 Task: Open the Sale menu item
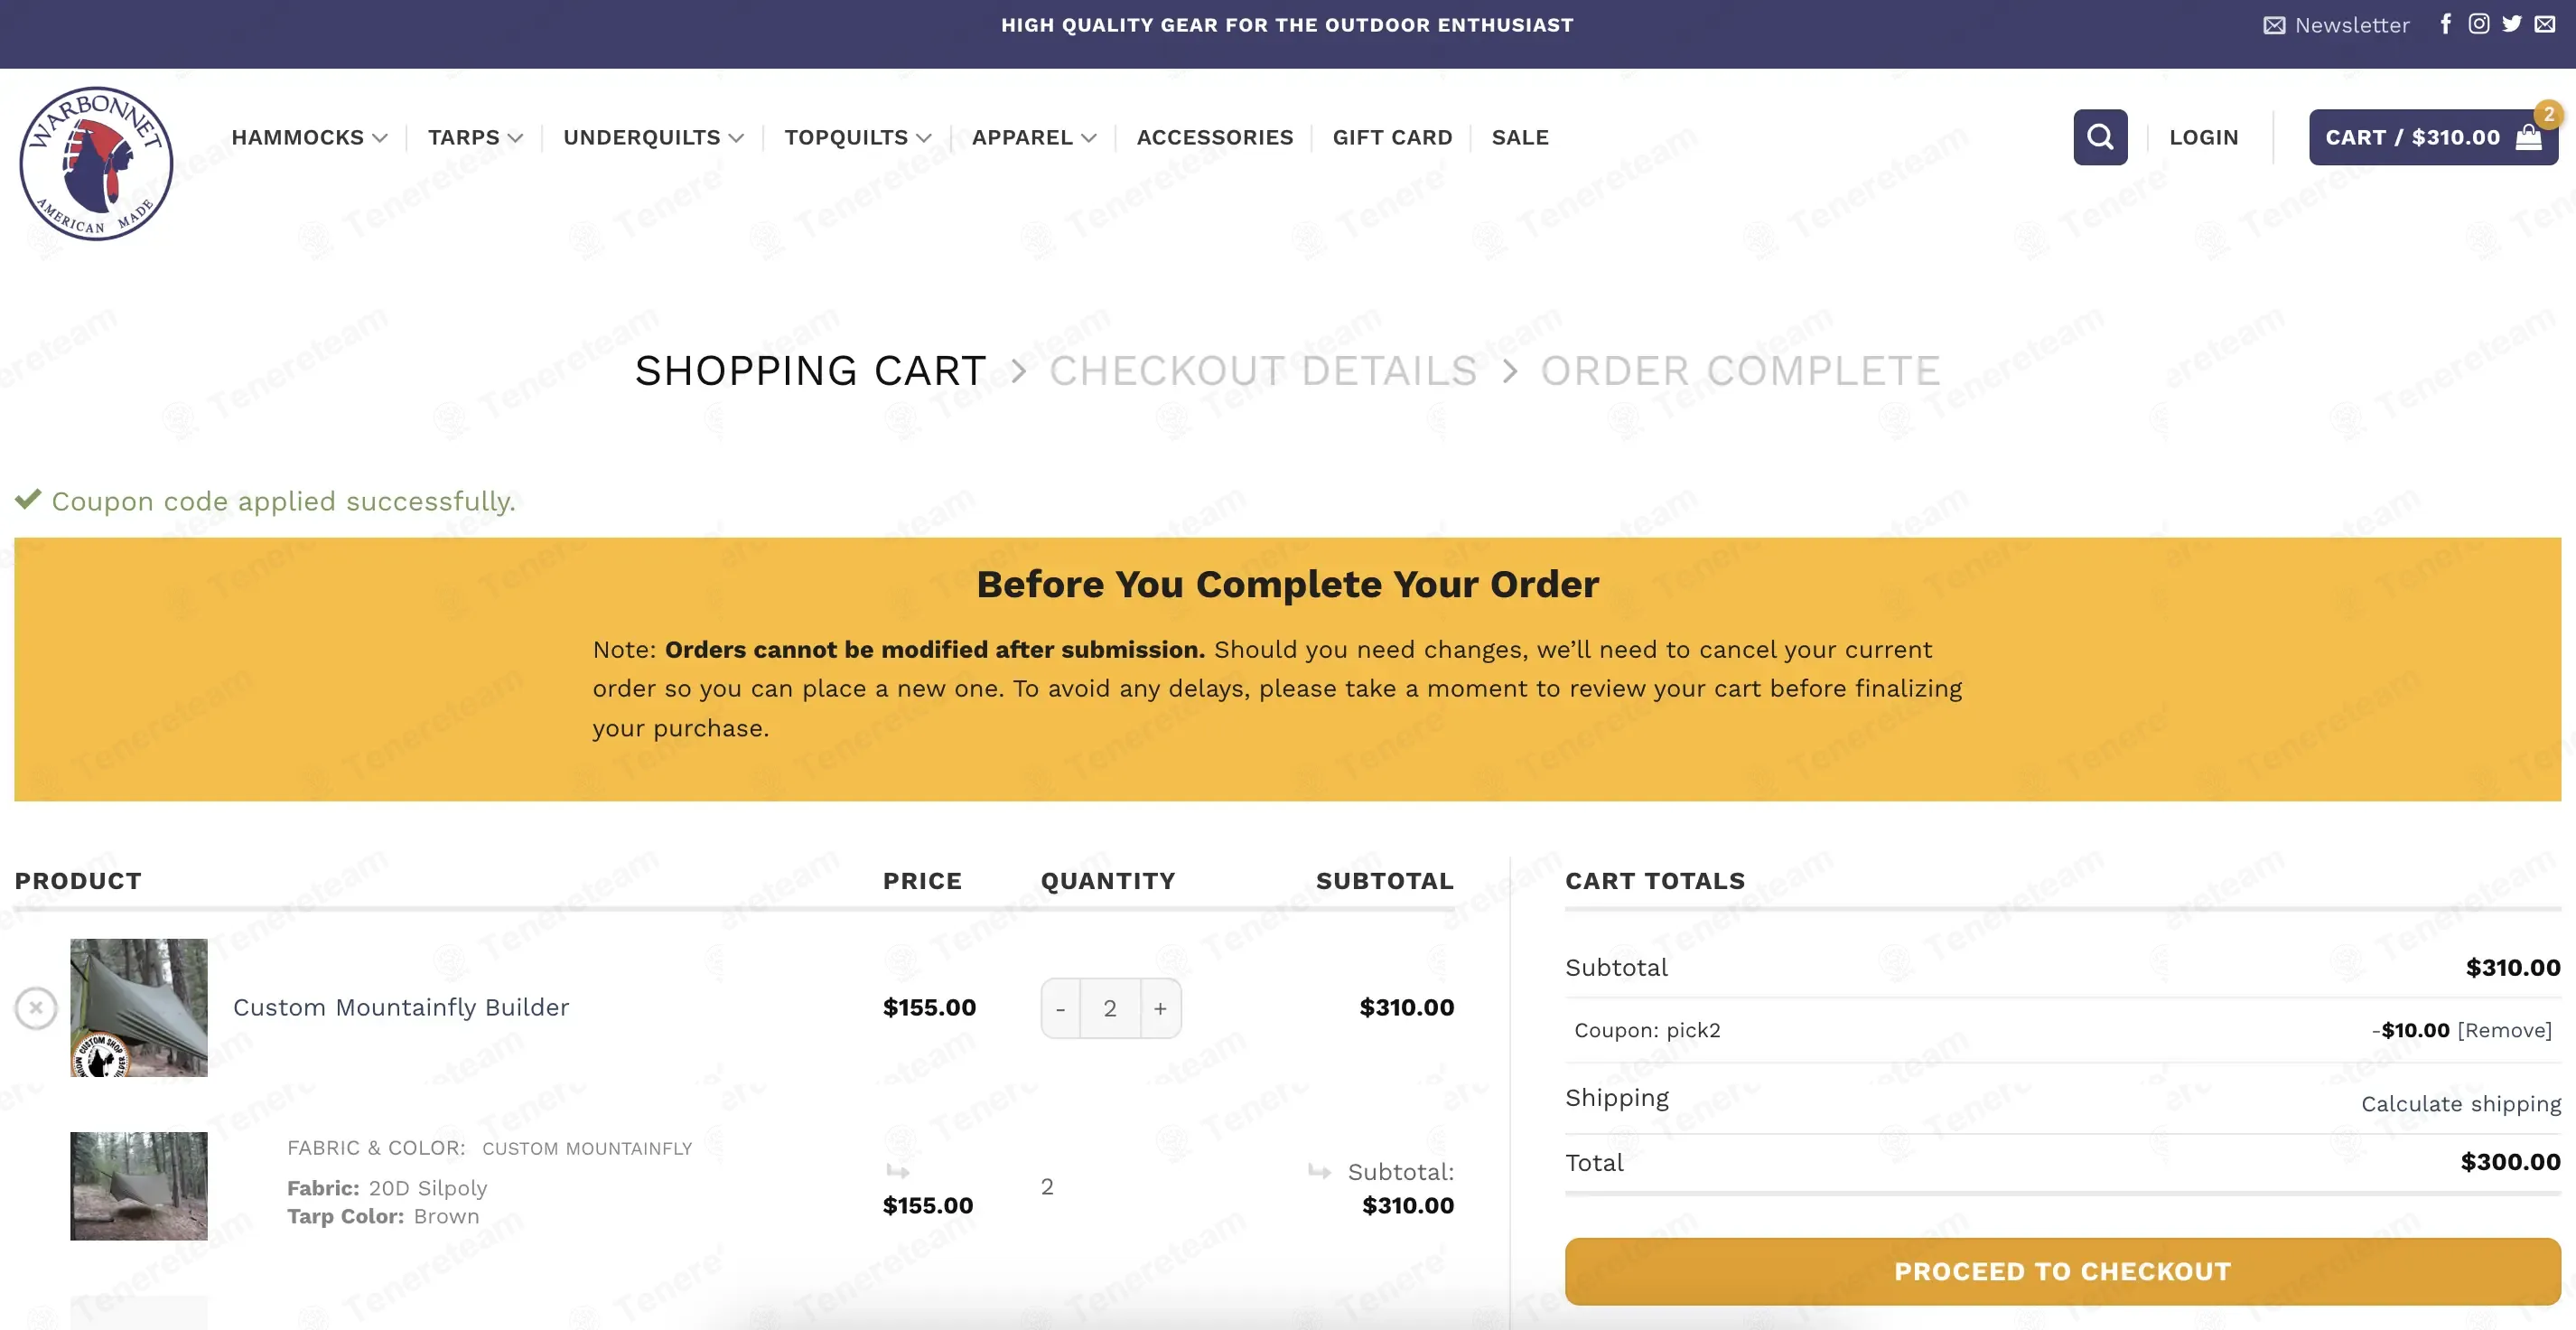pyautogui.click(x=1520, y=137)
